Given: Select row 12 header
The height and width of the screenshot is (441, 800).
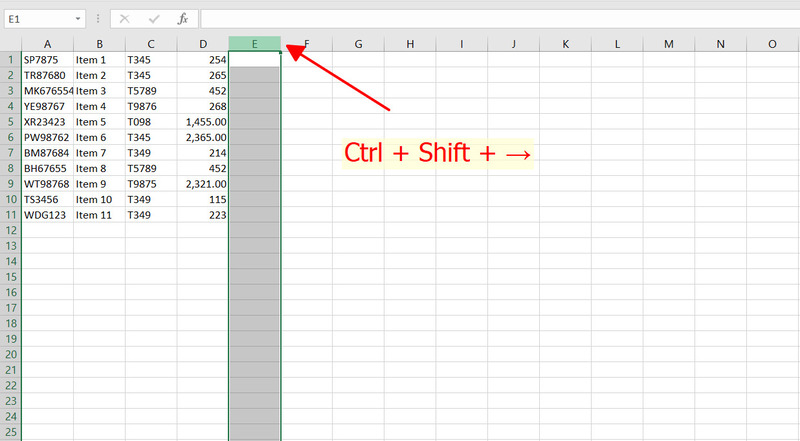Looking at the screenshot, I should (x=10, y=230).
